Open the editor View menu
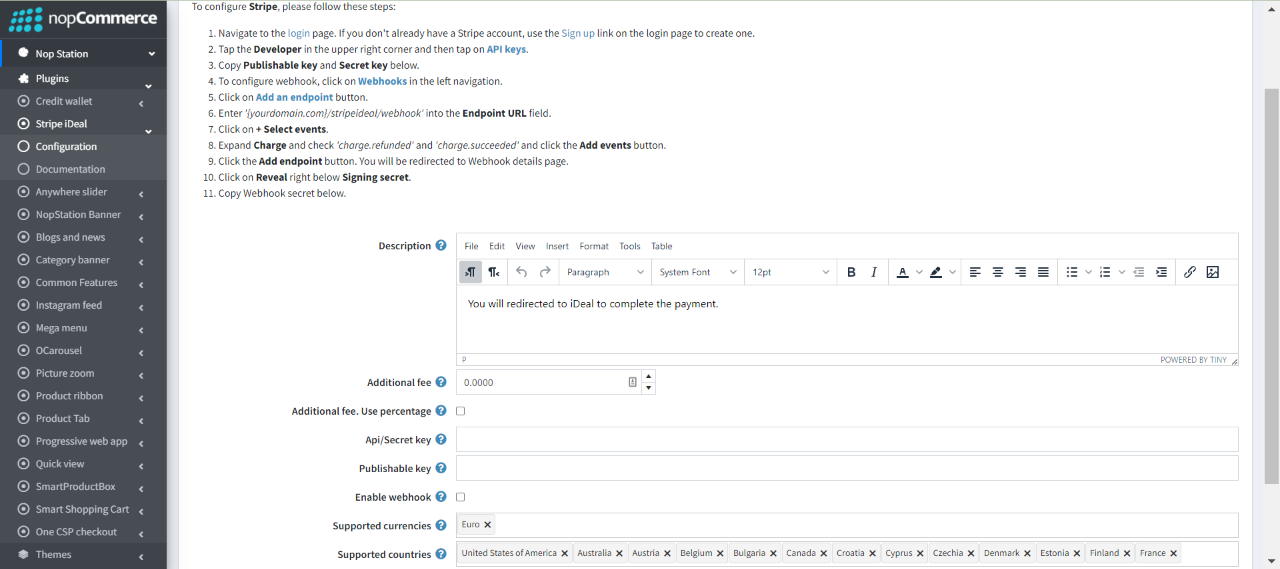The width and height of the screenshot is (1280, 569). [525, 246]
